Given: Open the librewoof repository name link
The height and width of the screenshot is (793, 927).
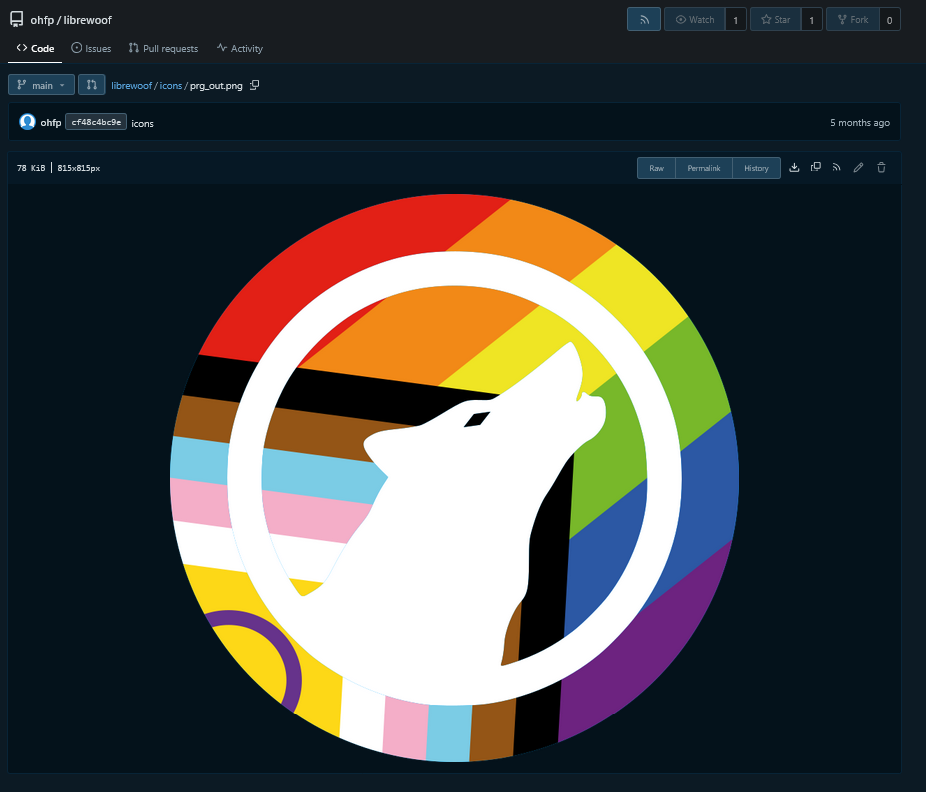Looking at the screenshot, I should [87, 20].
